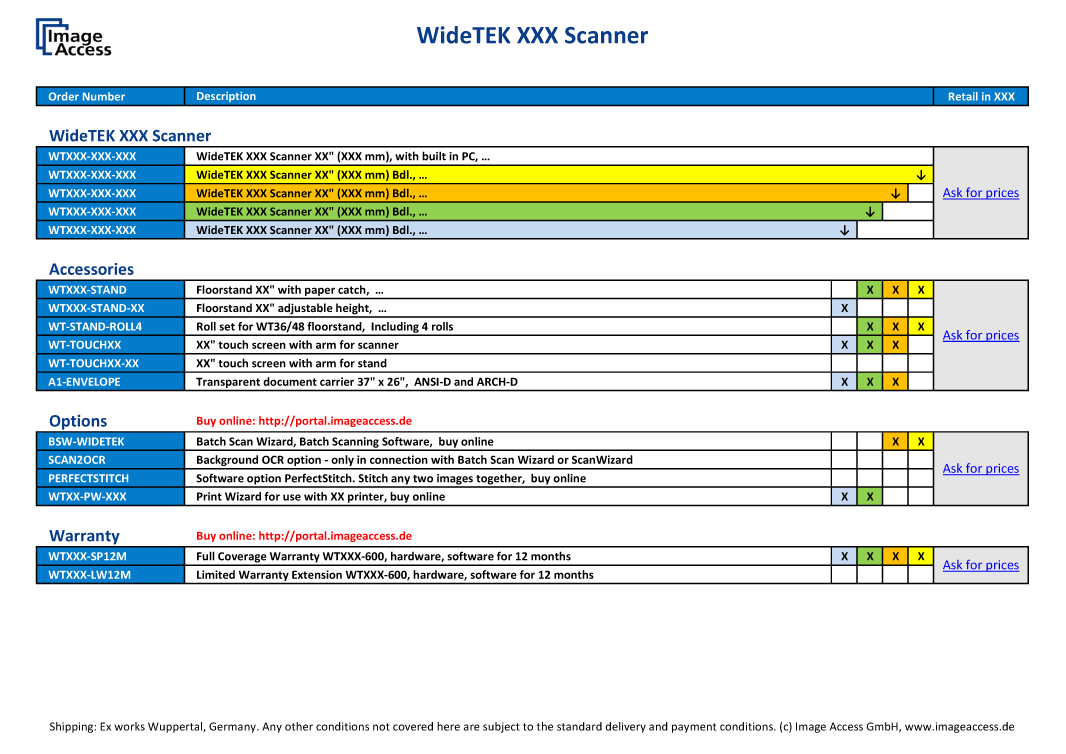The image size is (1066, 754).
Task: Click www.imageaccess.de in the shipping footer
Action: coord(959,727)
